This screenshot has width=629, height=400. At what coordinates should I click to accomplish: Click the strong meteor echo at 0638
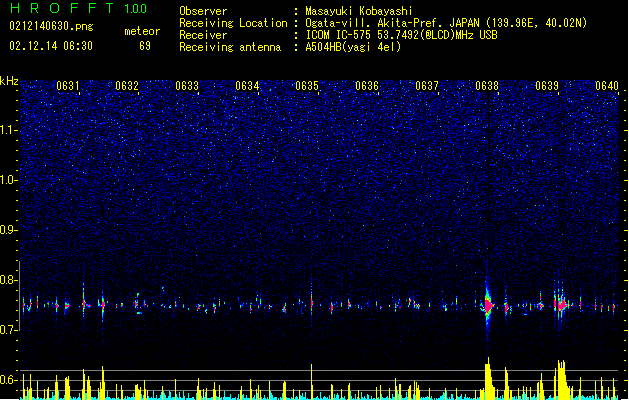pos(488,306)
